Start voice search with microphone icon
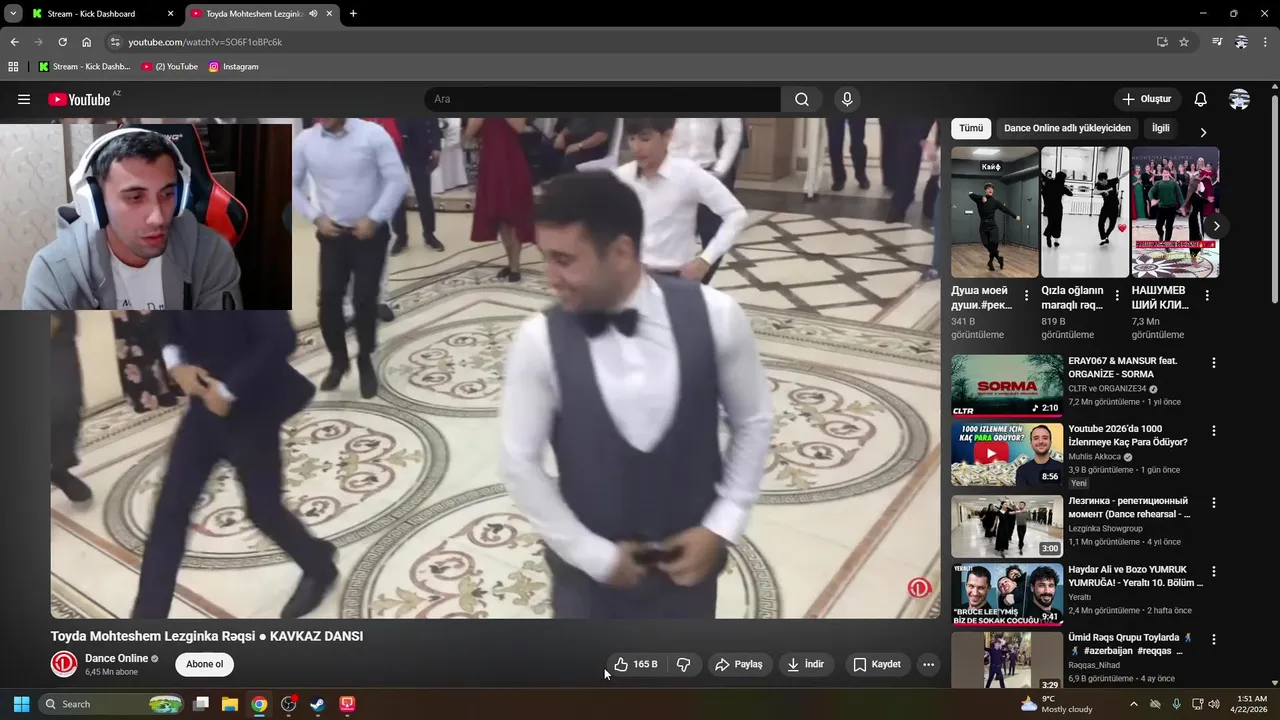 tap(847, 99)
